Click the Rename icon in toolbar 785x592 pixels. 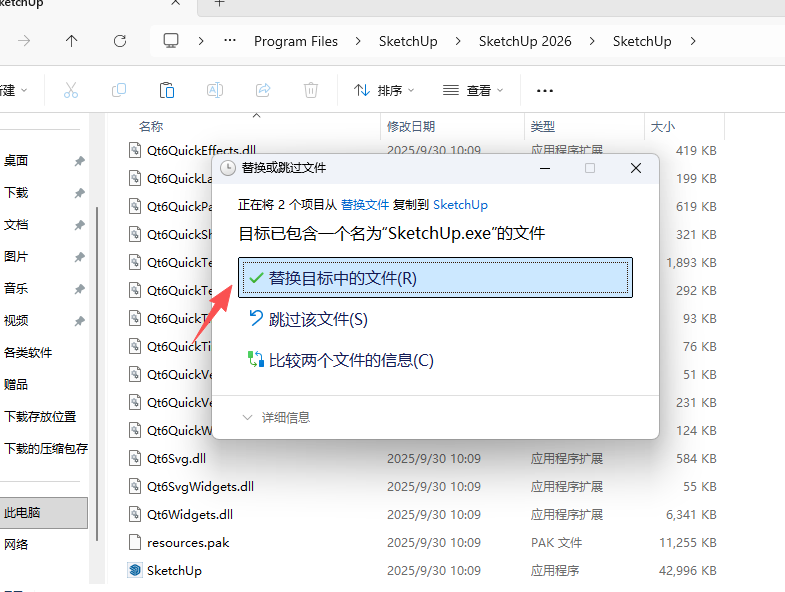[215, 90]
